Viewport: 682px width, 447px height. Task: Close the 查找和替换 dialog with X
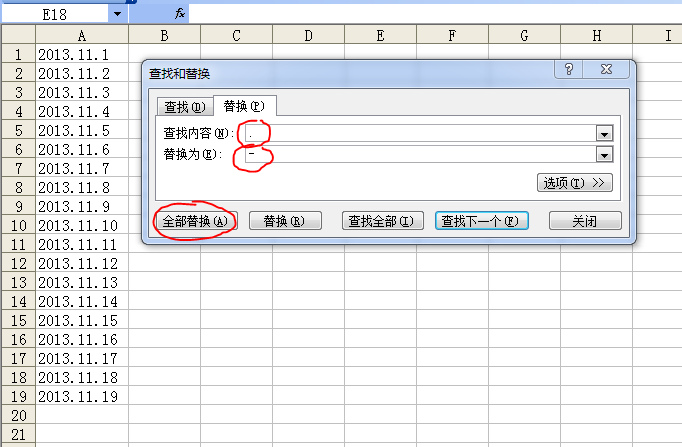click(606, 69)
